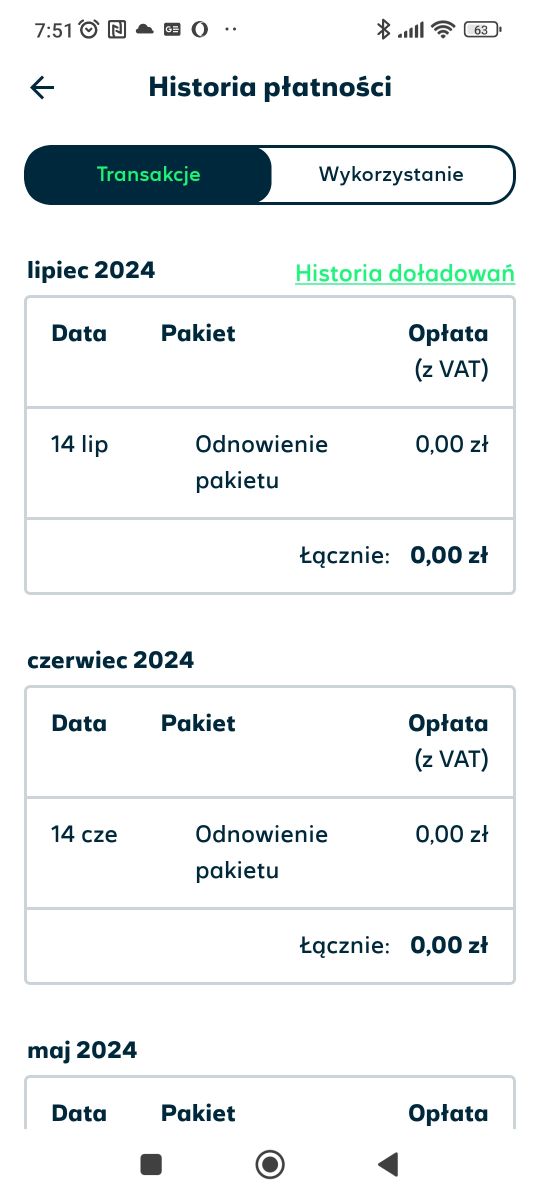Tap the maj 2024 section heading
540x1200 pixels.
(x=82, y=1050)
